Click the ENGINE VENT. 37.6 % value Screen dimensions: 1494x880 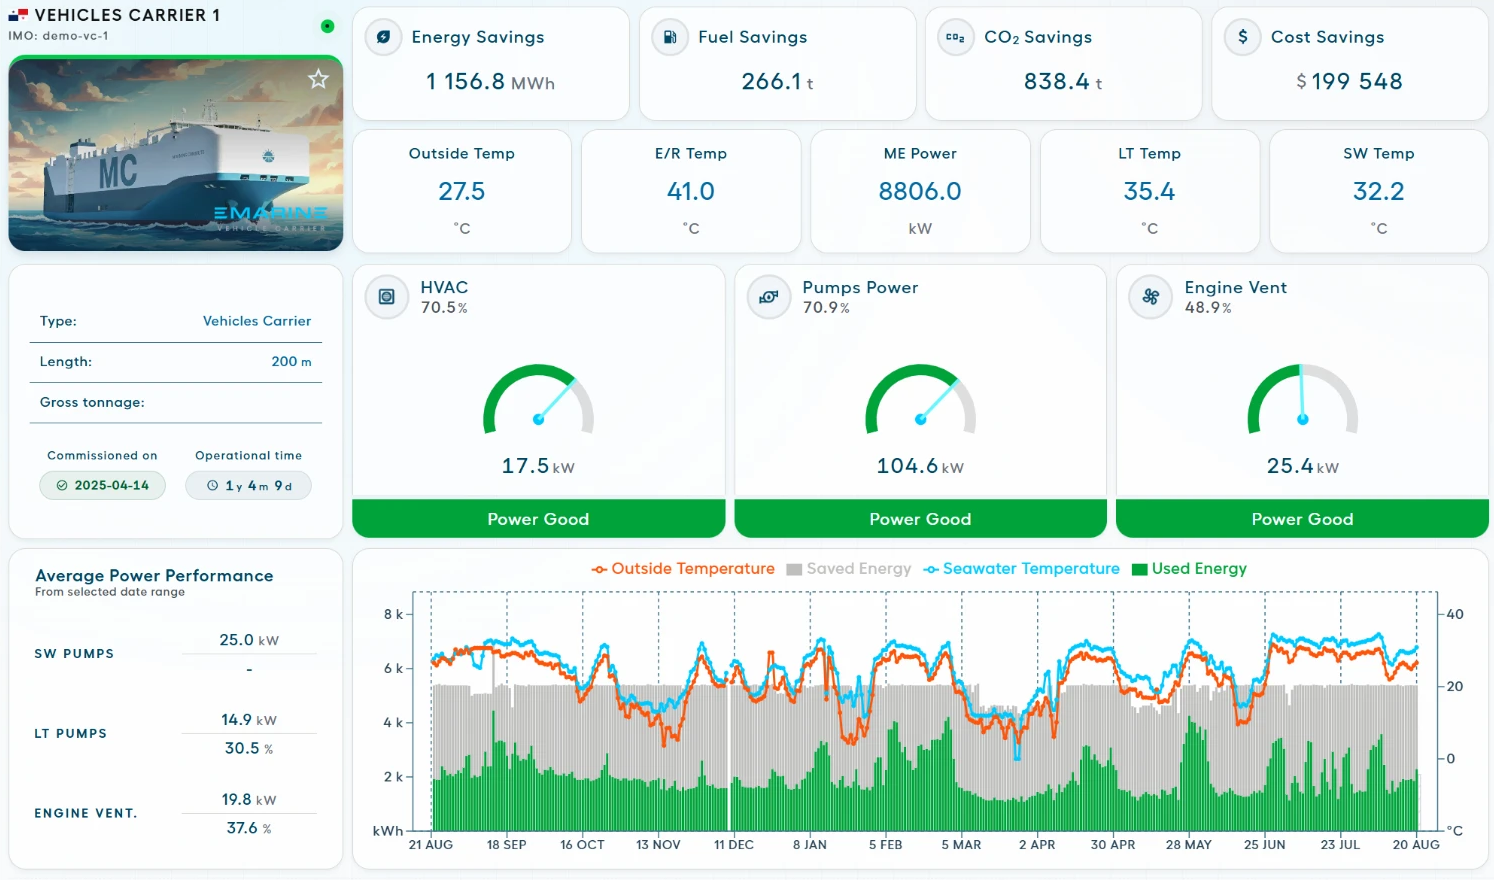[x=249, y=828]
